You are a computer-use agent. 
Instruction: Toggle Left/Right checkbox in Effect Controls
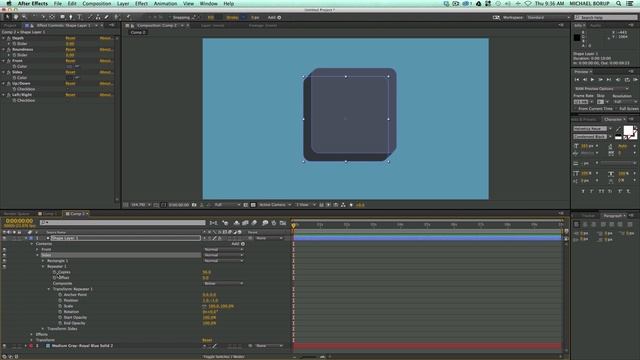[69, 100]
